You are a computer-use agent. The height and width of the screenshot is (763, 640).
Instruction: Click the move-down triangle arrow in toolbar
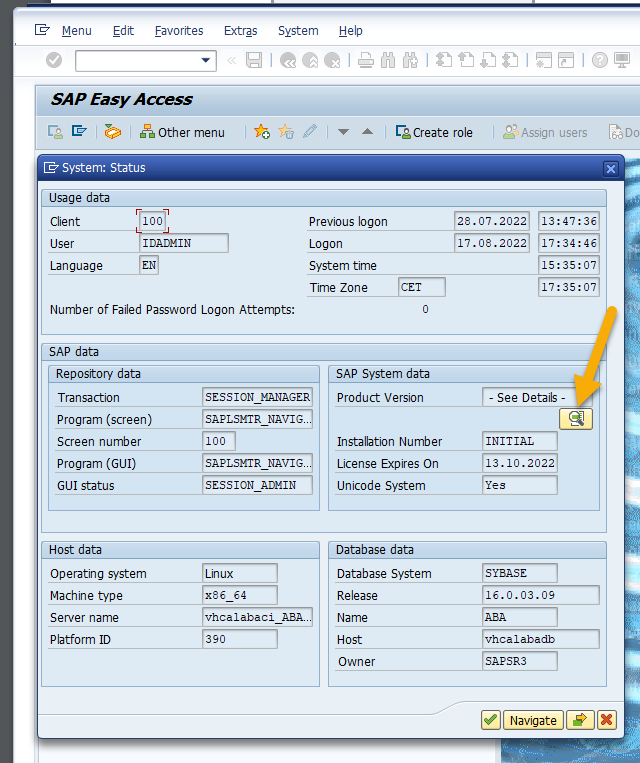point(343,132)
